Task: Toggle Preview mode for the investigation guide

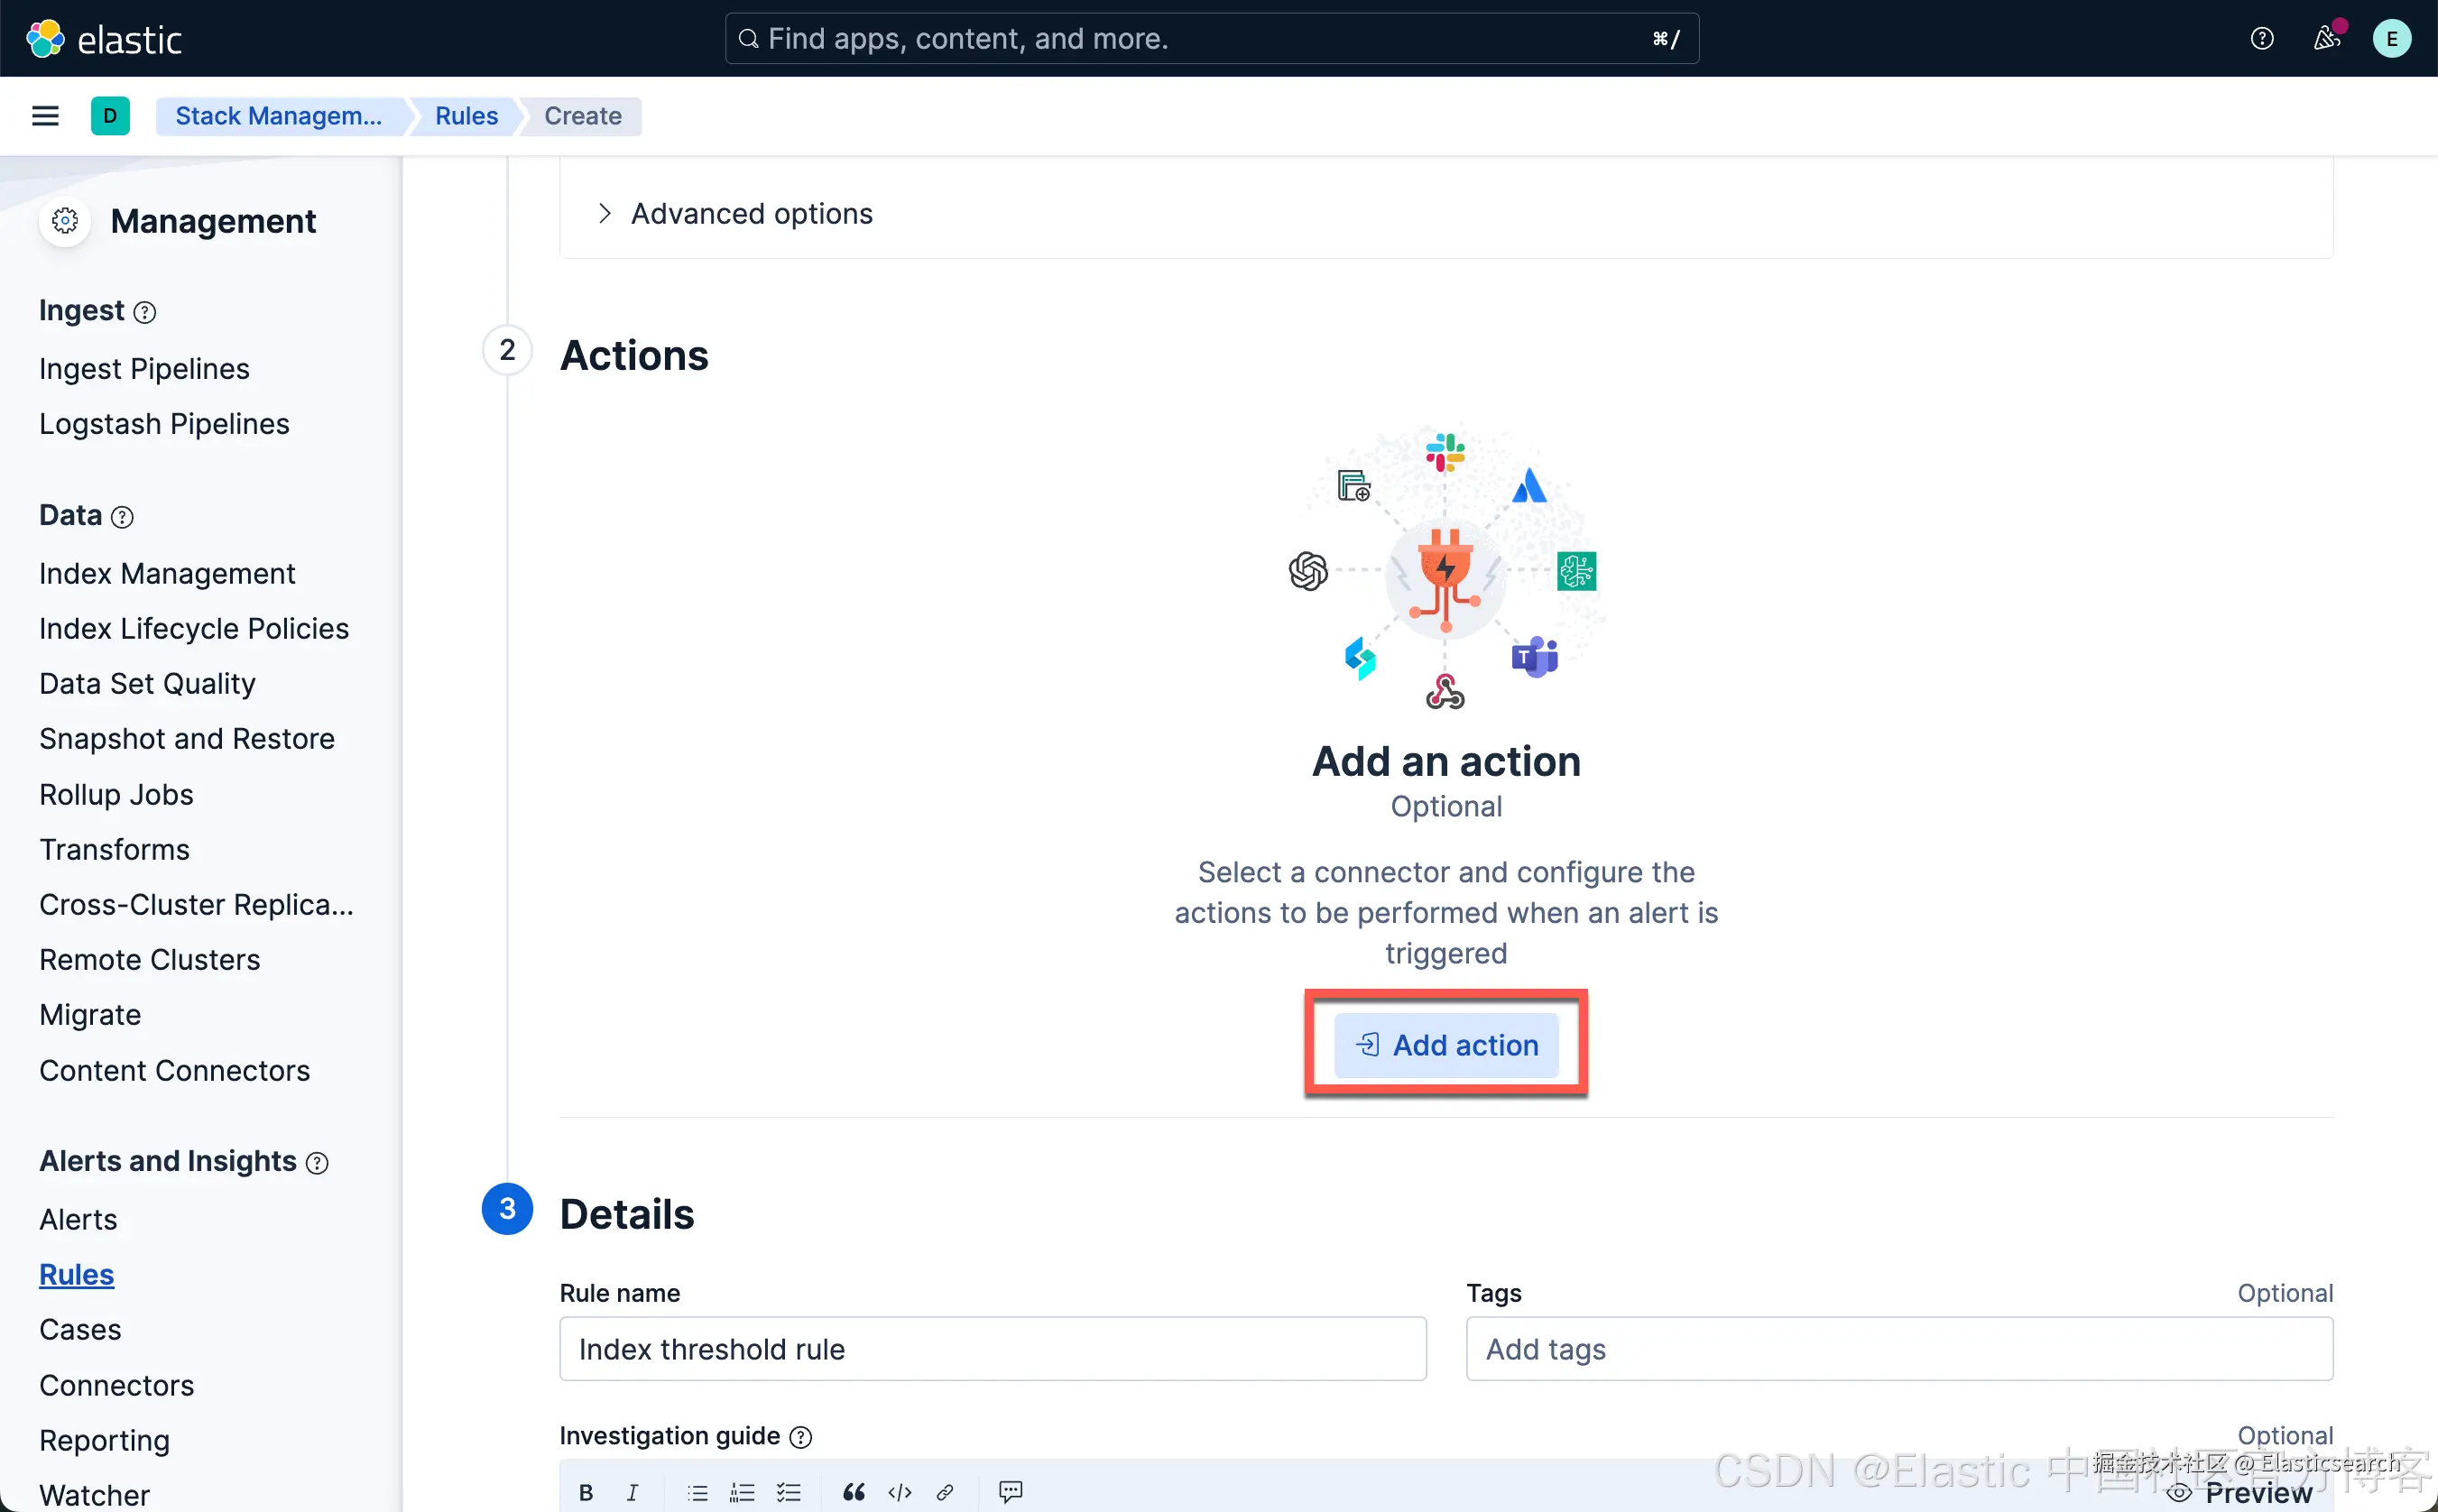Action: click(2239, 1492)
